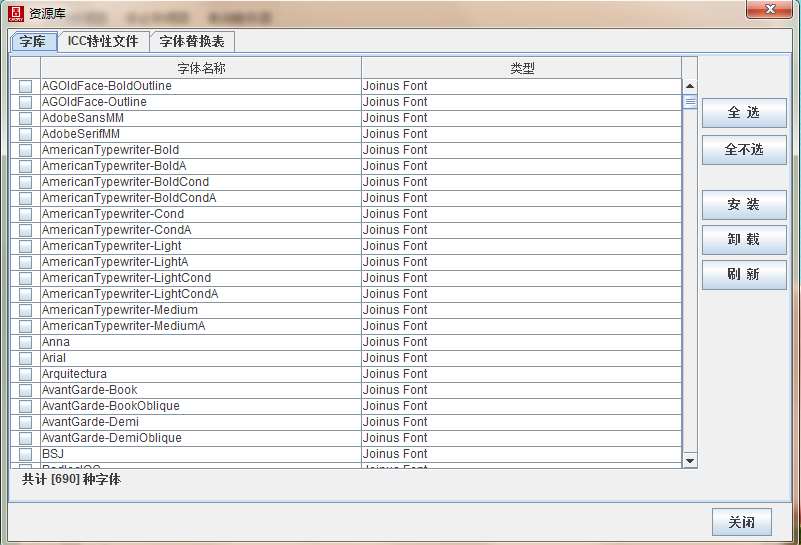
Task: Click the Joinus Font cell for Anna
Action: 522,342
